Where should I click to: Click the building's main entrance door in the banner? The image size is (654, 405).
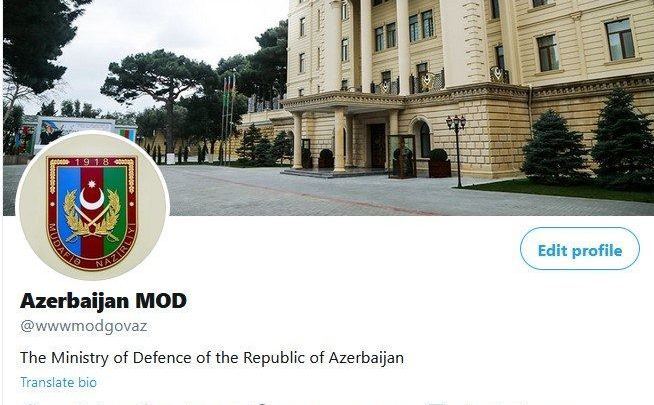coord(377,146)
